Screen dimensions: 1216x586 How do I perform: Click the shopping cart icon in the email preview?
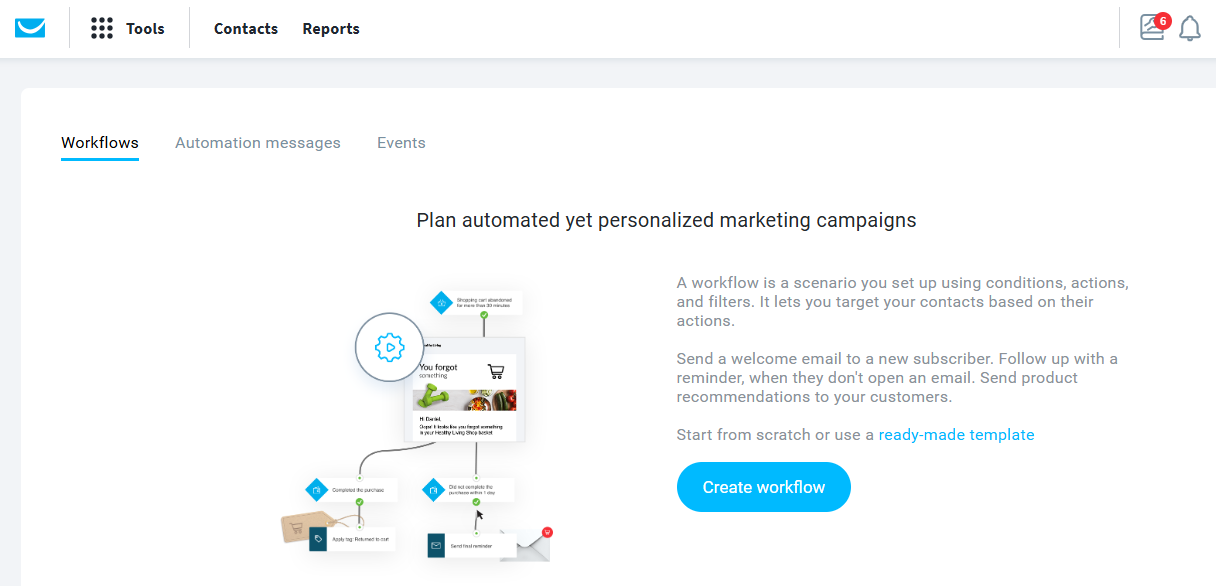tap(497, 370)
